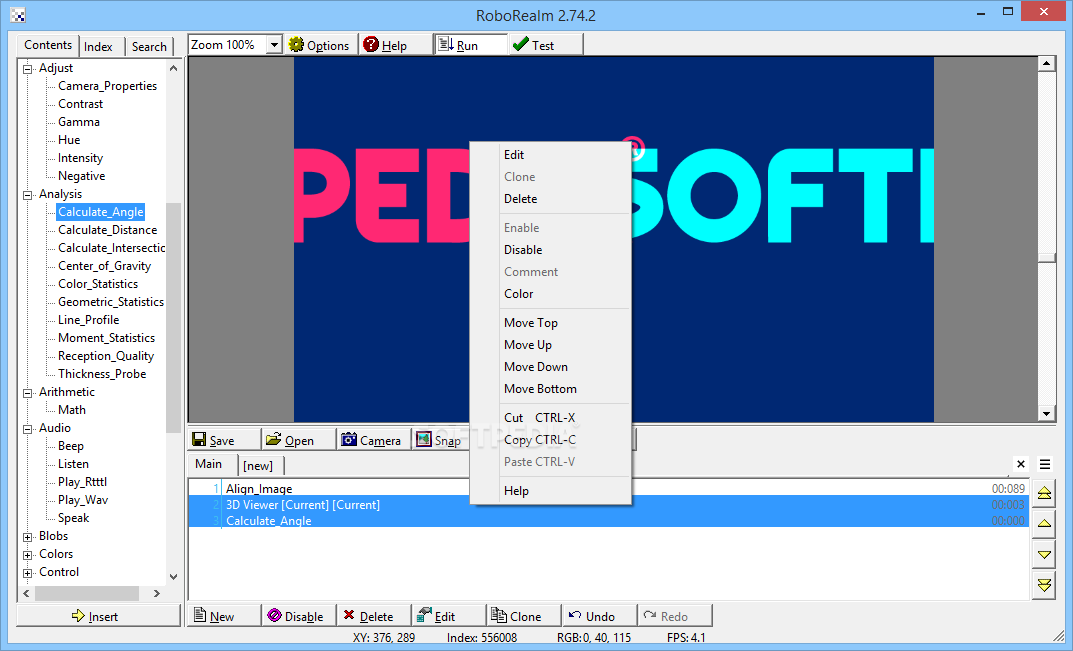Screen dimensions: 1073x651
Task: Click the RoboRealm app icon in title bar
Action: tap(18, 15)
